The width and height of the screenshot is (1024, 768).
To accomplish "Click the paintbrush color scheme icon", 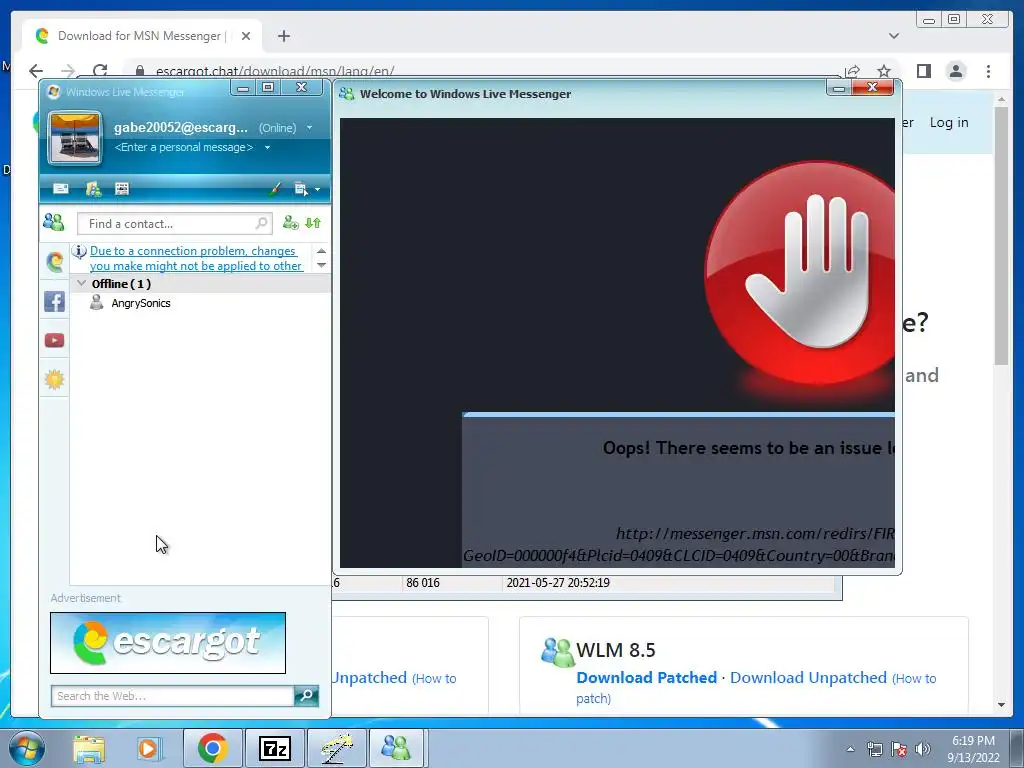I will tap(275, 189).
